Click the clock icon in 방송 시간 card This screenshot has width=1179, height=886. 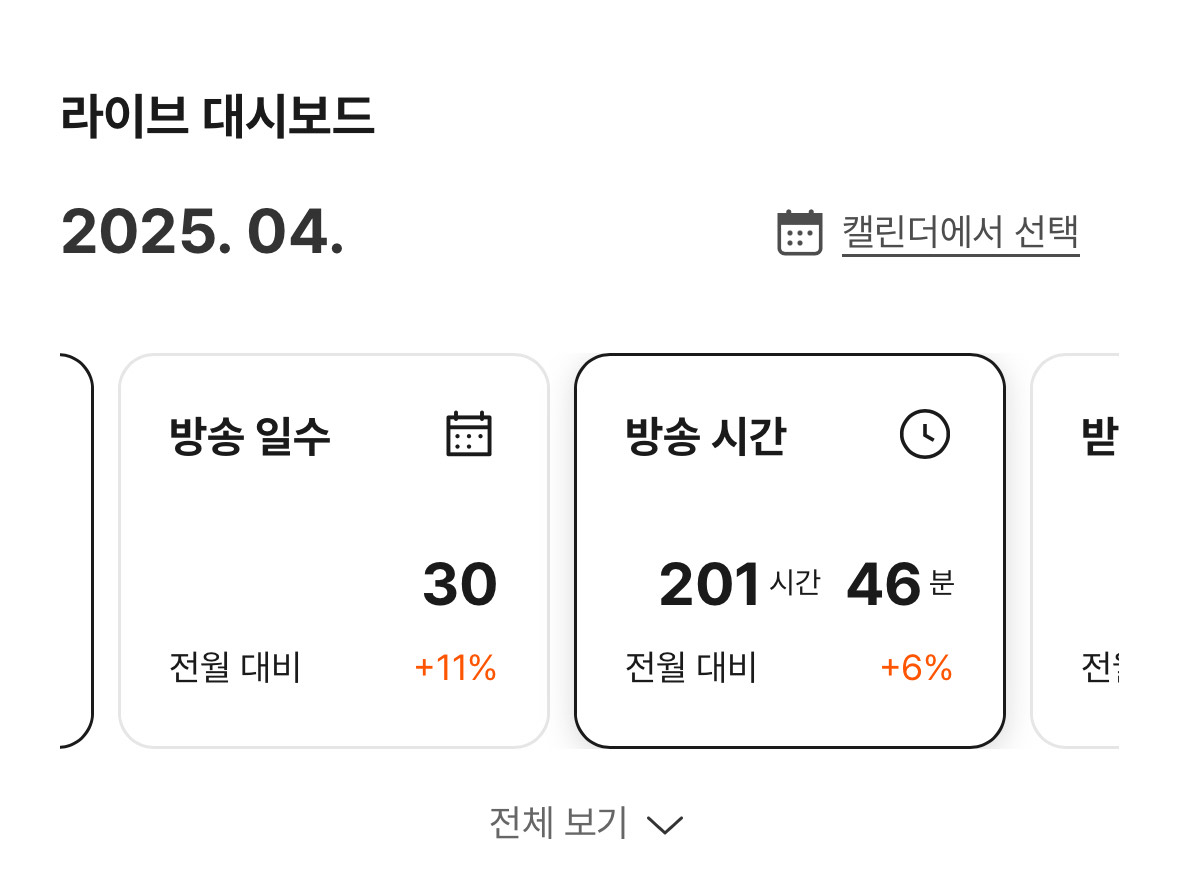click(925, 434)
